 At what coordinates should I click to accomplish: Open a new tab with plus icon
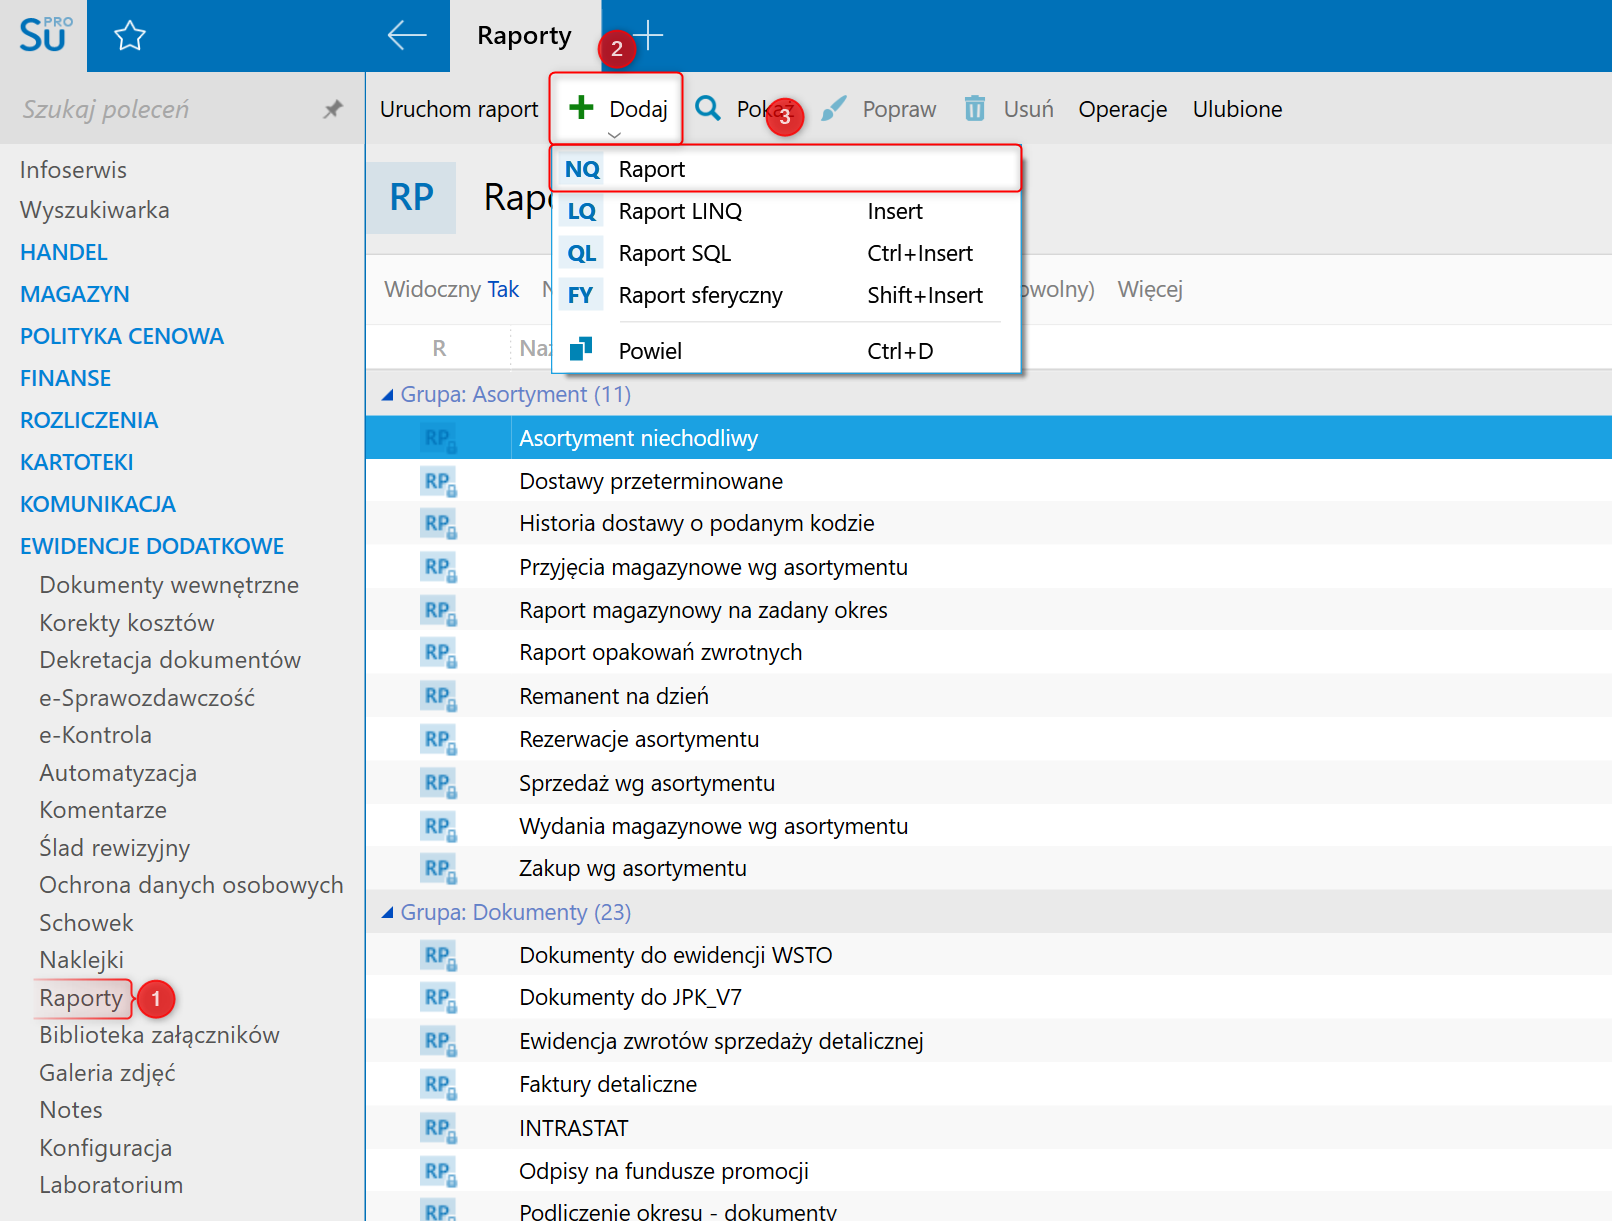pyautogui.click(x=648, y=36)
